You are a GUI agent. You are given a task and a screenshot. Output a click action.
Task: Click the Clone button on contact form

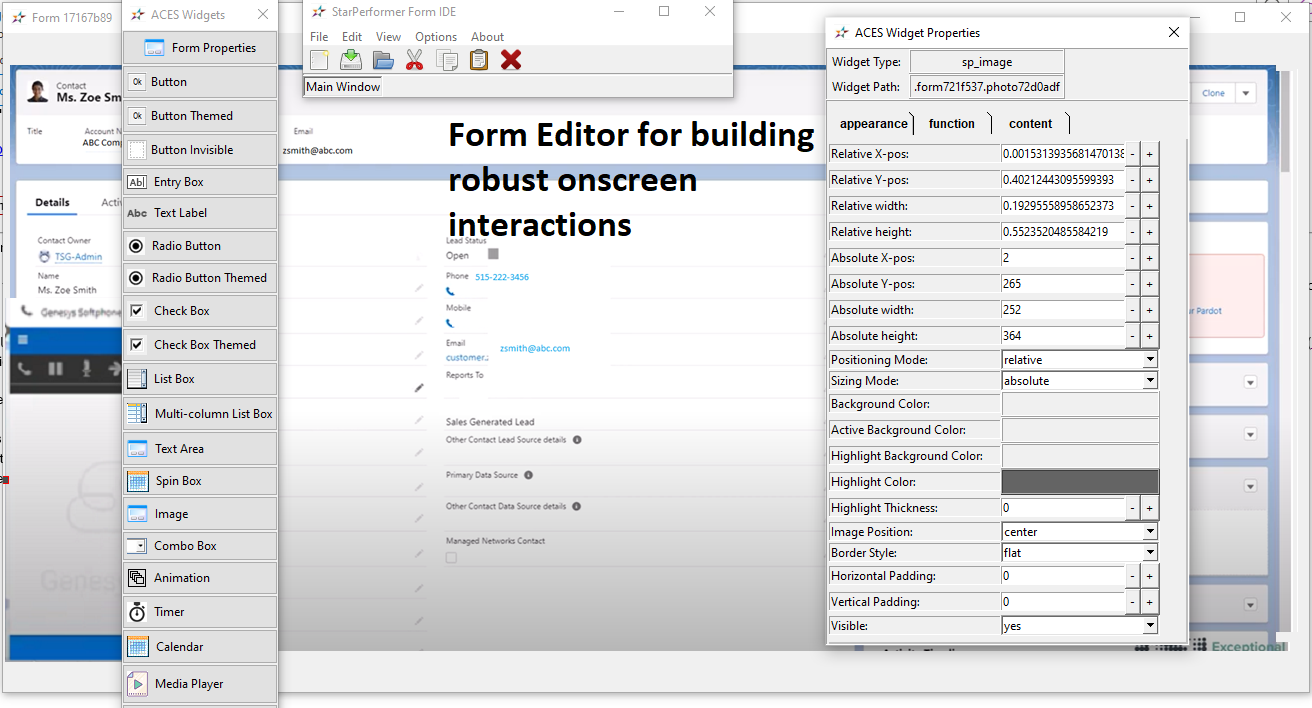(1213, 93)
